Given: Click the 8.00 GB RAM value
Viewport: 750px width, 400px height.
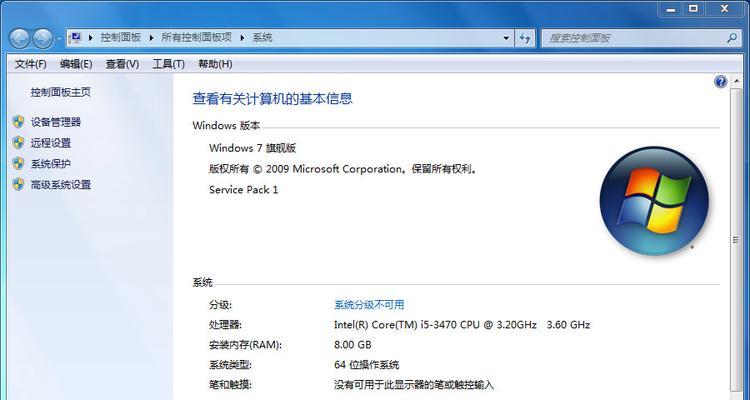Looking at the screenshot, I should (x=353, y=345).
